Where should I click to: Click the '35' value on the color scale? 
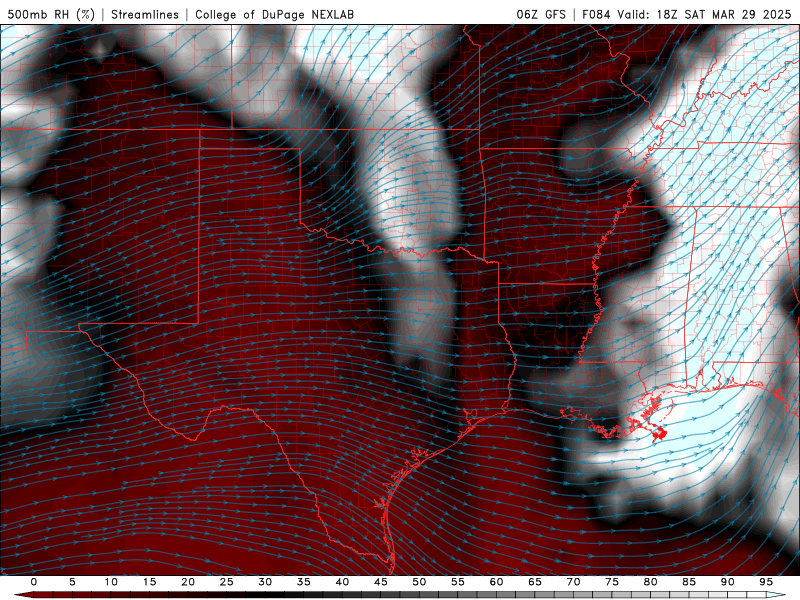click(x=304, y=582)
